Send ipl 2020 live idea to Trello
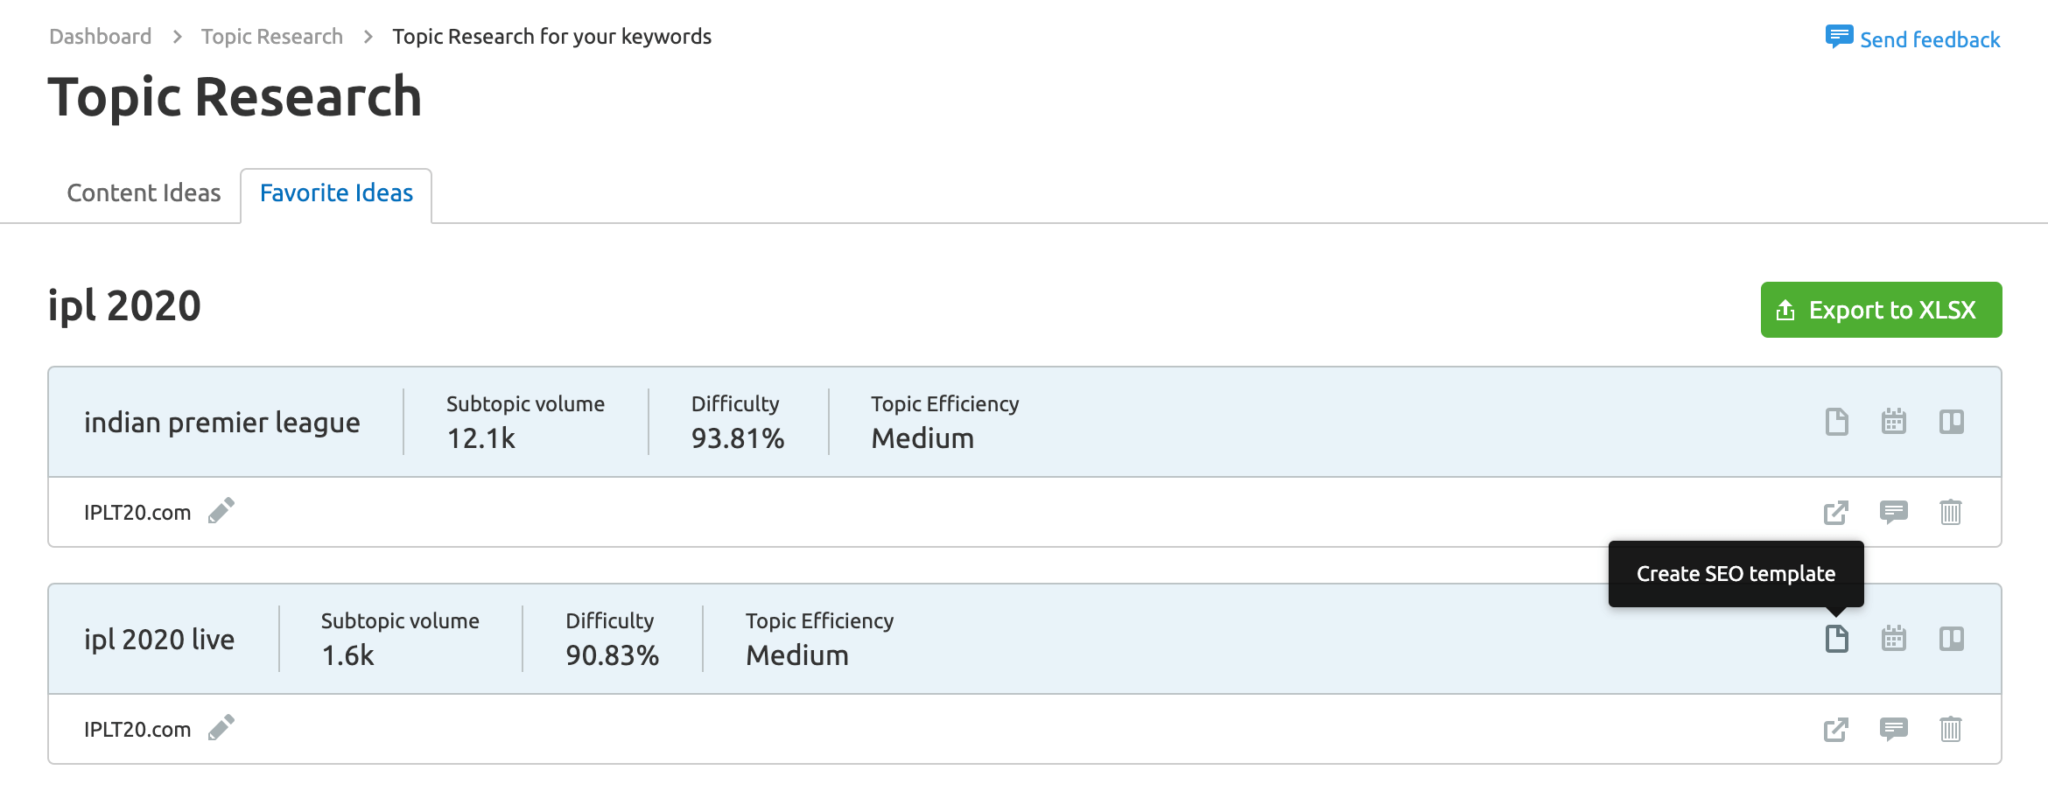This screenshot has height=805, width=2048. pyautogui.click(x=1951, y=639)
